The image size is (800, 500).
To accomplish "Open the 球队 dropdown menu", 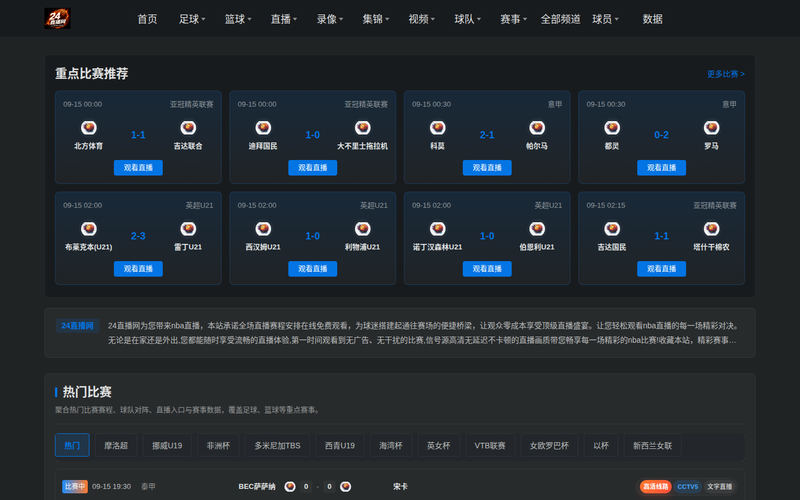I will coord(467,19).
